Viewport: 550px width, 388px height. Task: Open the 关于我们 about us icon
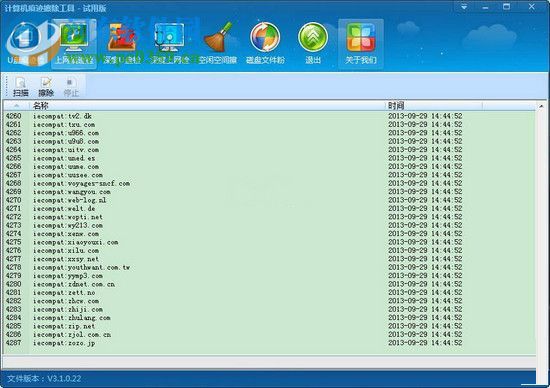[x=361, y=44]
